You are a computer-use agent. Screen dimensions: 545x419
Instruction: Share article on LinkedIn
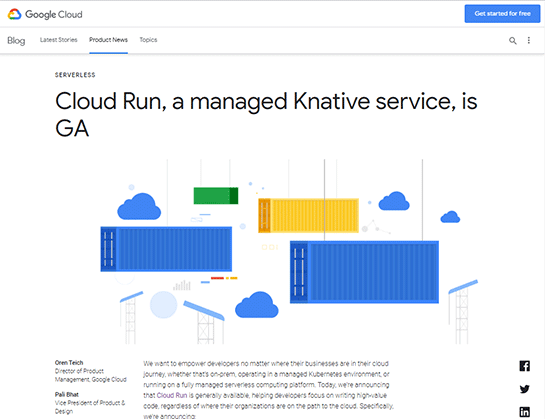pos(524,412)
